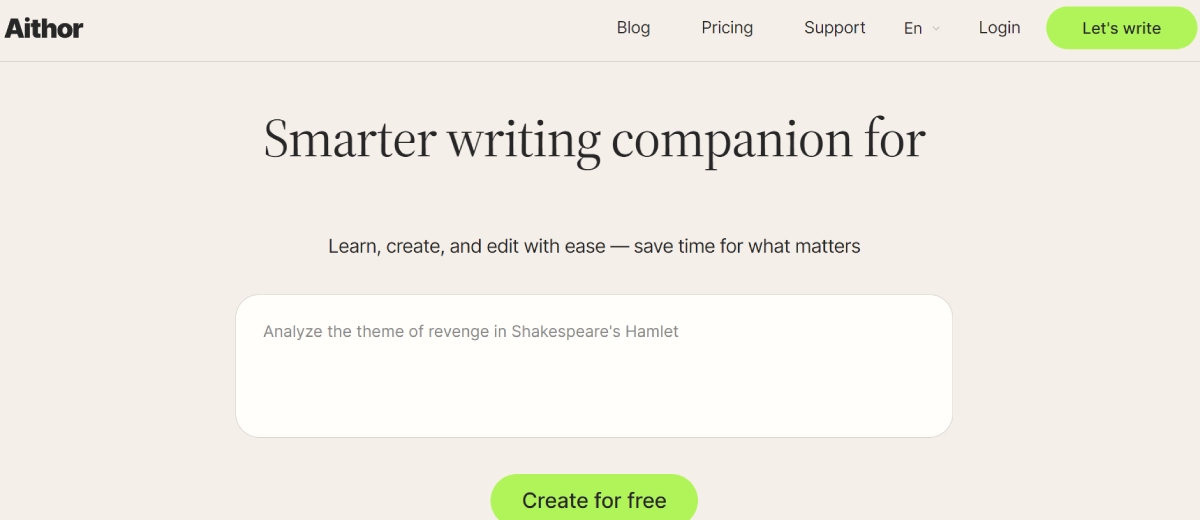Click the Login link

999,28
